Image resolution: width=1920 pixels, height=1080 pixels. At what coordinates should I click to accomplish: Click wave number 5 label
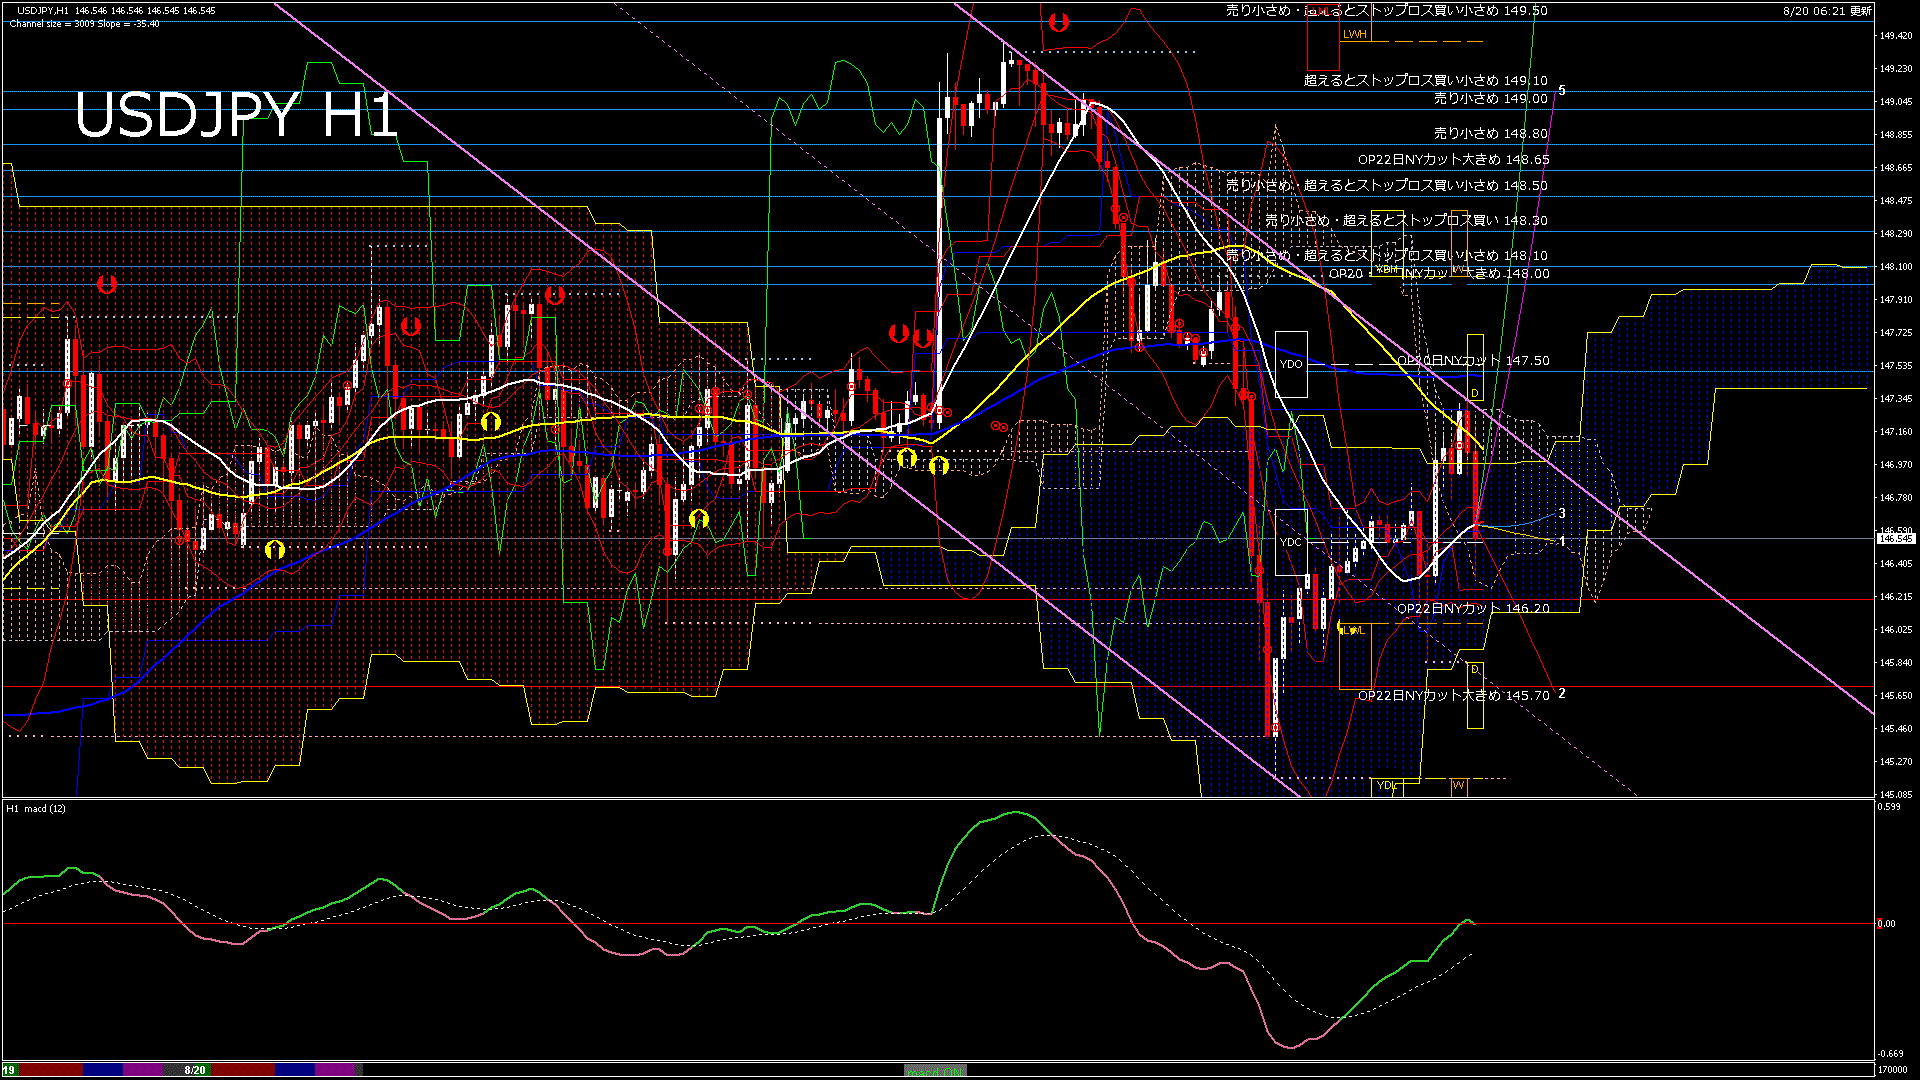click(1562, 91)
